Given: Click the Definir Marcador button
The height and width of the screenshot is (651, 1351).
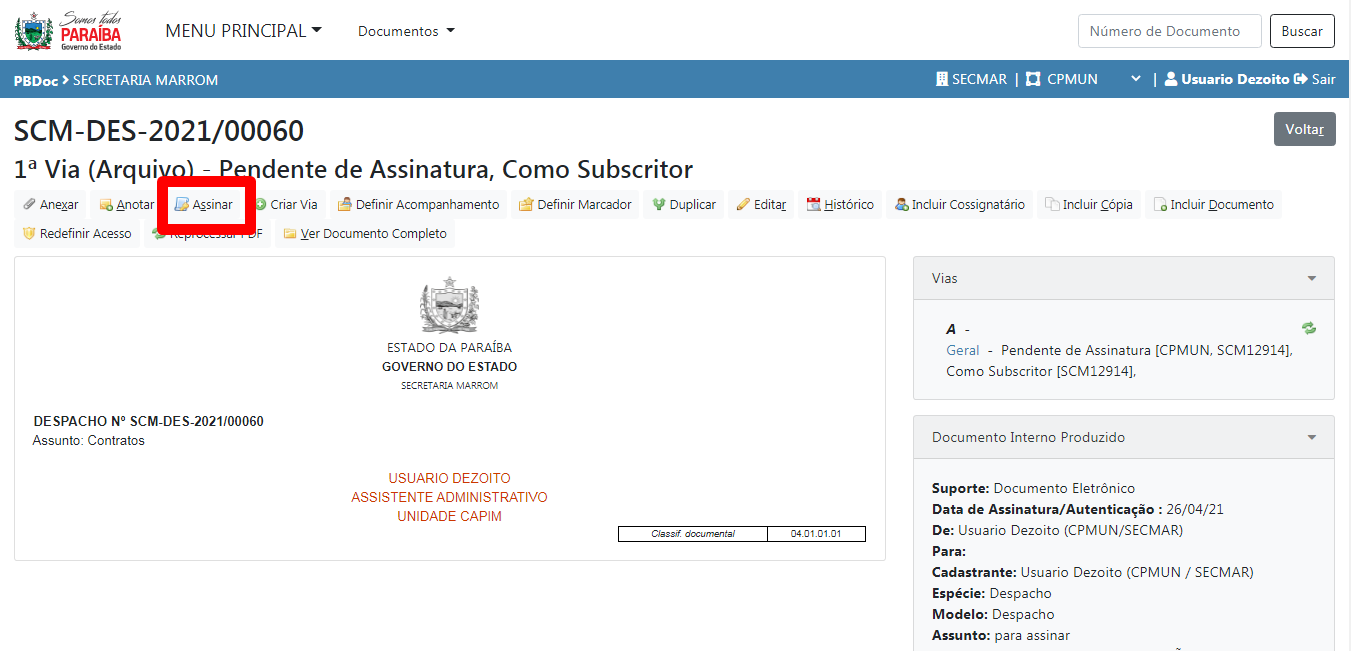Looking at the screenshot, I should click(x=576, y=205).
